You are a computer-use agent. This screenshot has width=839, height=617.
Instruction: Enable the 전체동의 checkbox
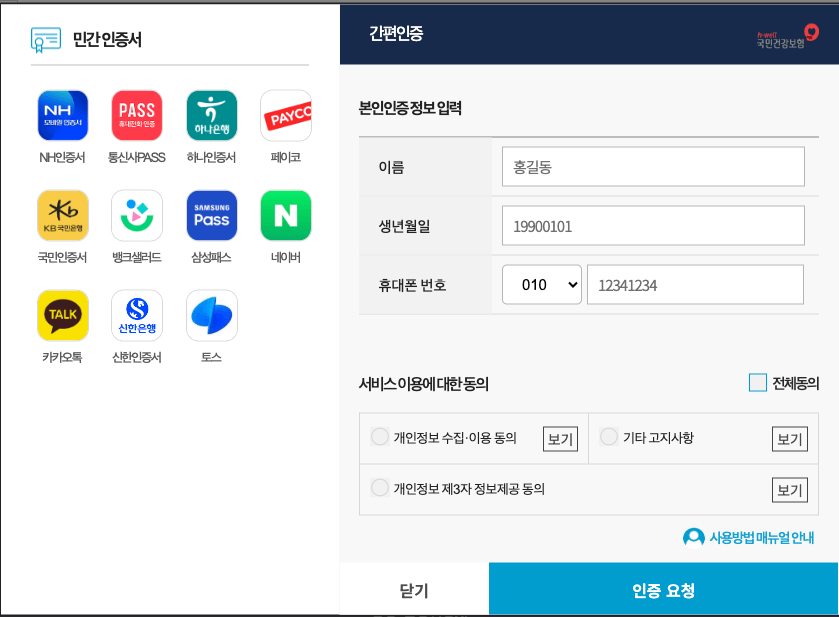tap(757, 381)
